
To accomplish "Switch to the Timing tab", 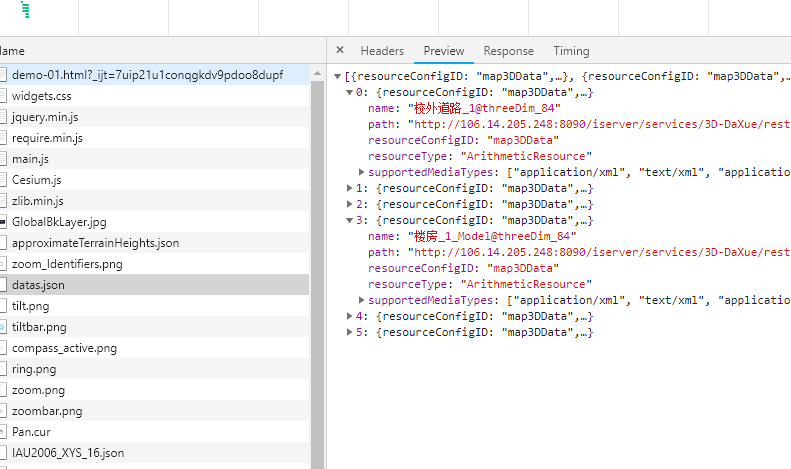I will pyautogui.click(x=571, y=51).
